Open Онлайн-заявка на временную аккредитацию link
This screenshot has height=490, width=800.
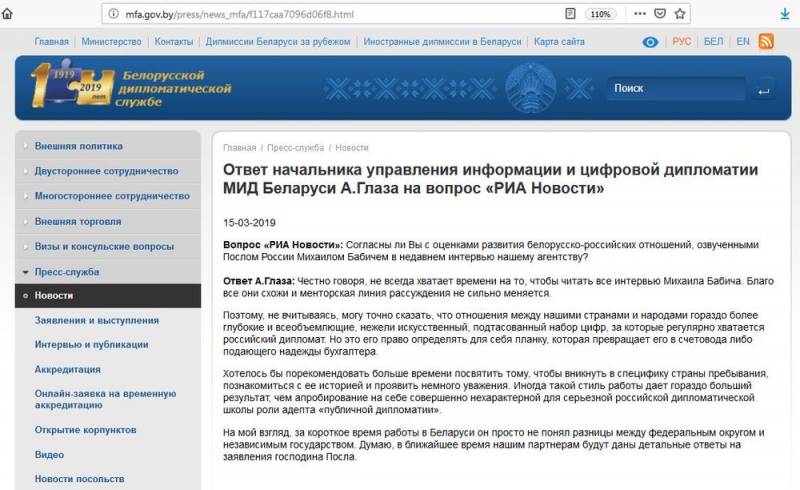(x=105, y=399)
